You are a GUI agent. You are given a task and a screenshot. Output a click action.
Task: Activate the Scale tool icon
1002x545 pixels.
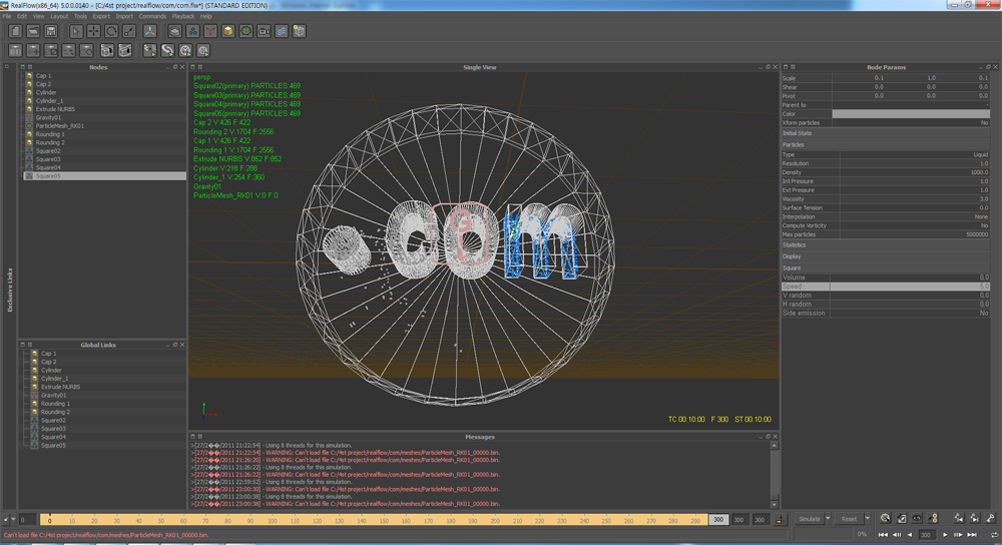[129, 31]
